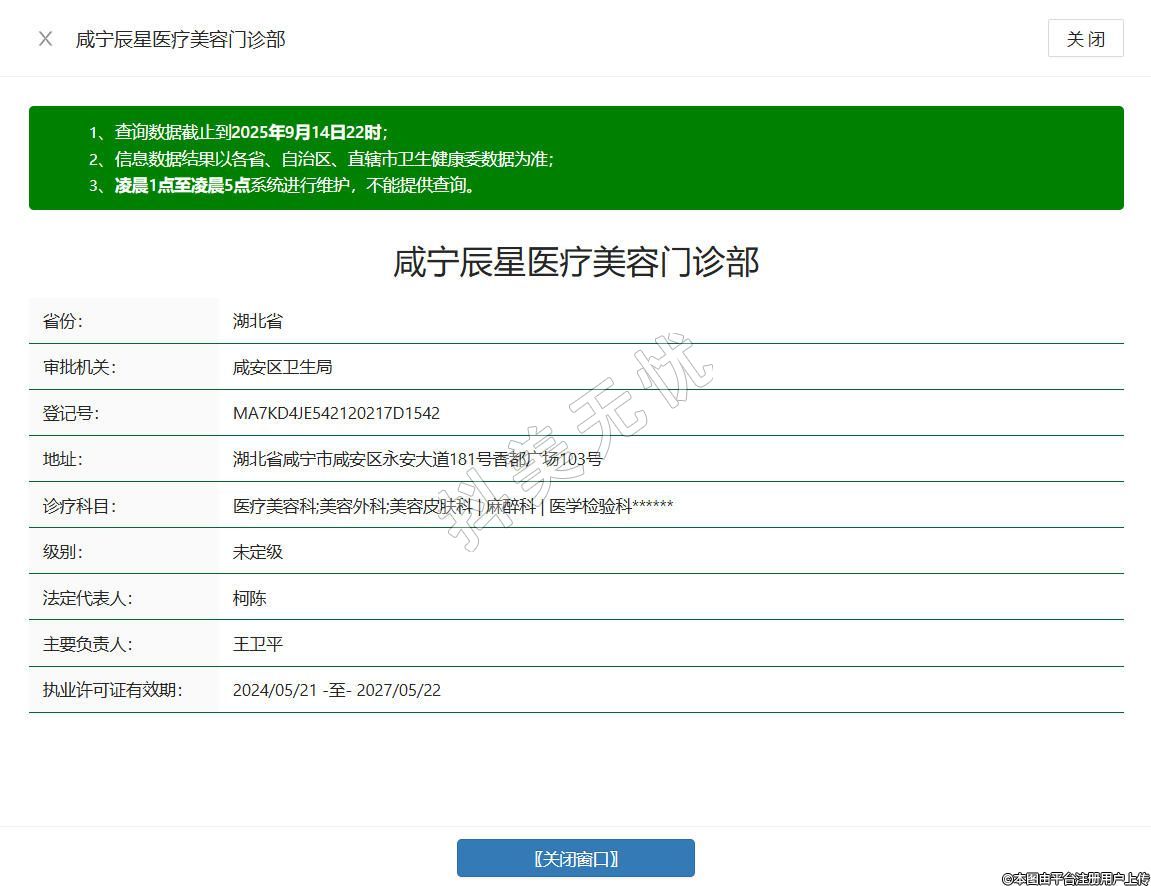
Task: Click the main person in charge 王卫平
Action: [258, 644]
